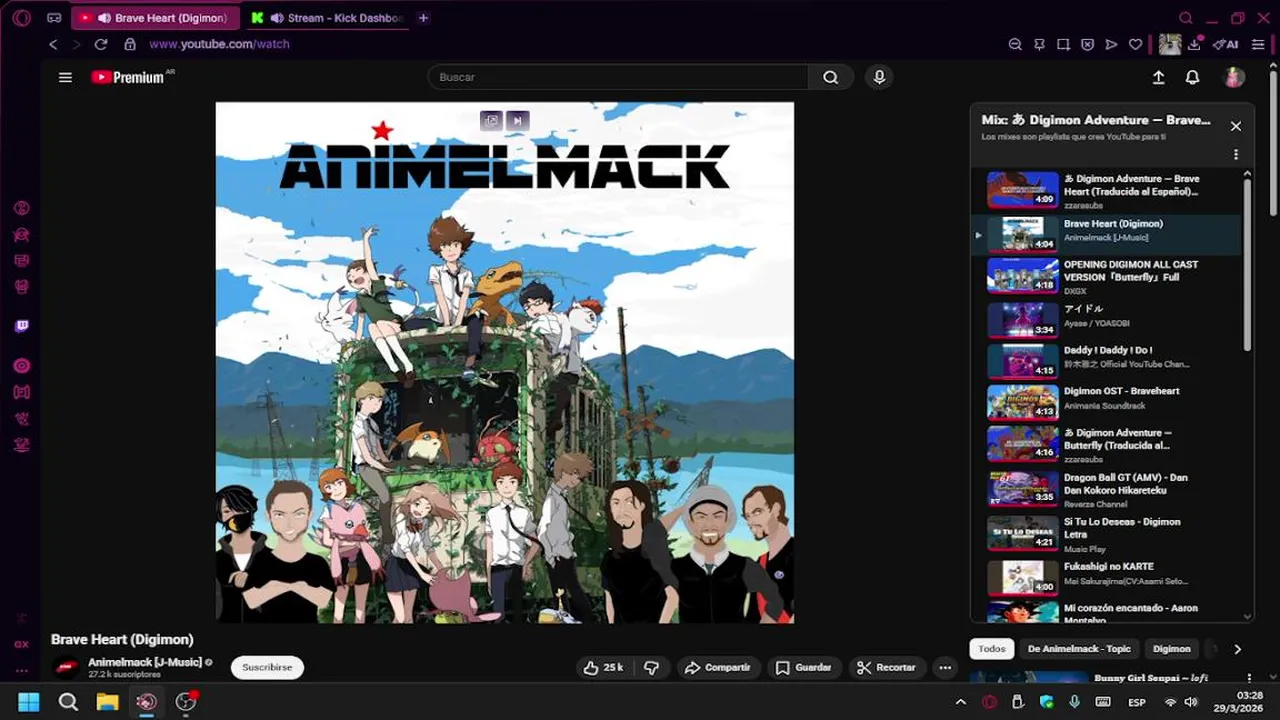Viewport: 1280px width, 720px height.
Task: Open the browser easy setup sliders icon
Action: click(x=1258, y=44)
